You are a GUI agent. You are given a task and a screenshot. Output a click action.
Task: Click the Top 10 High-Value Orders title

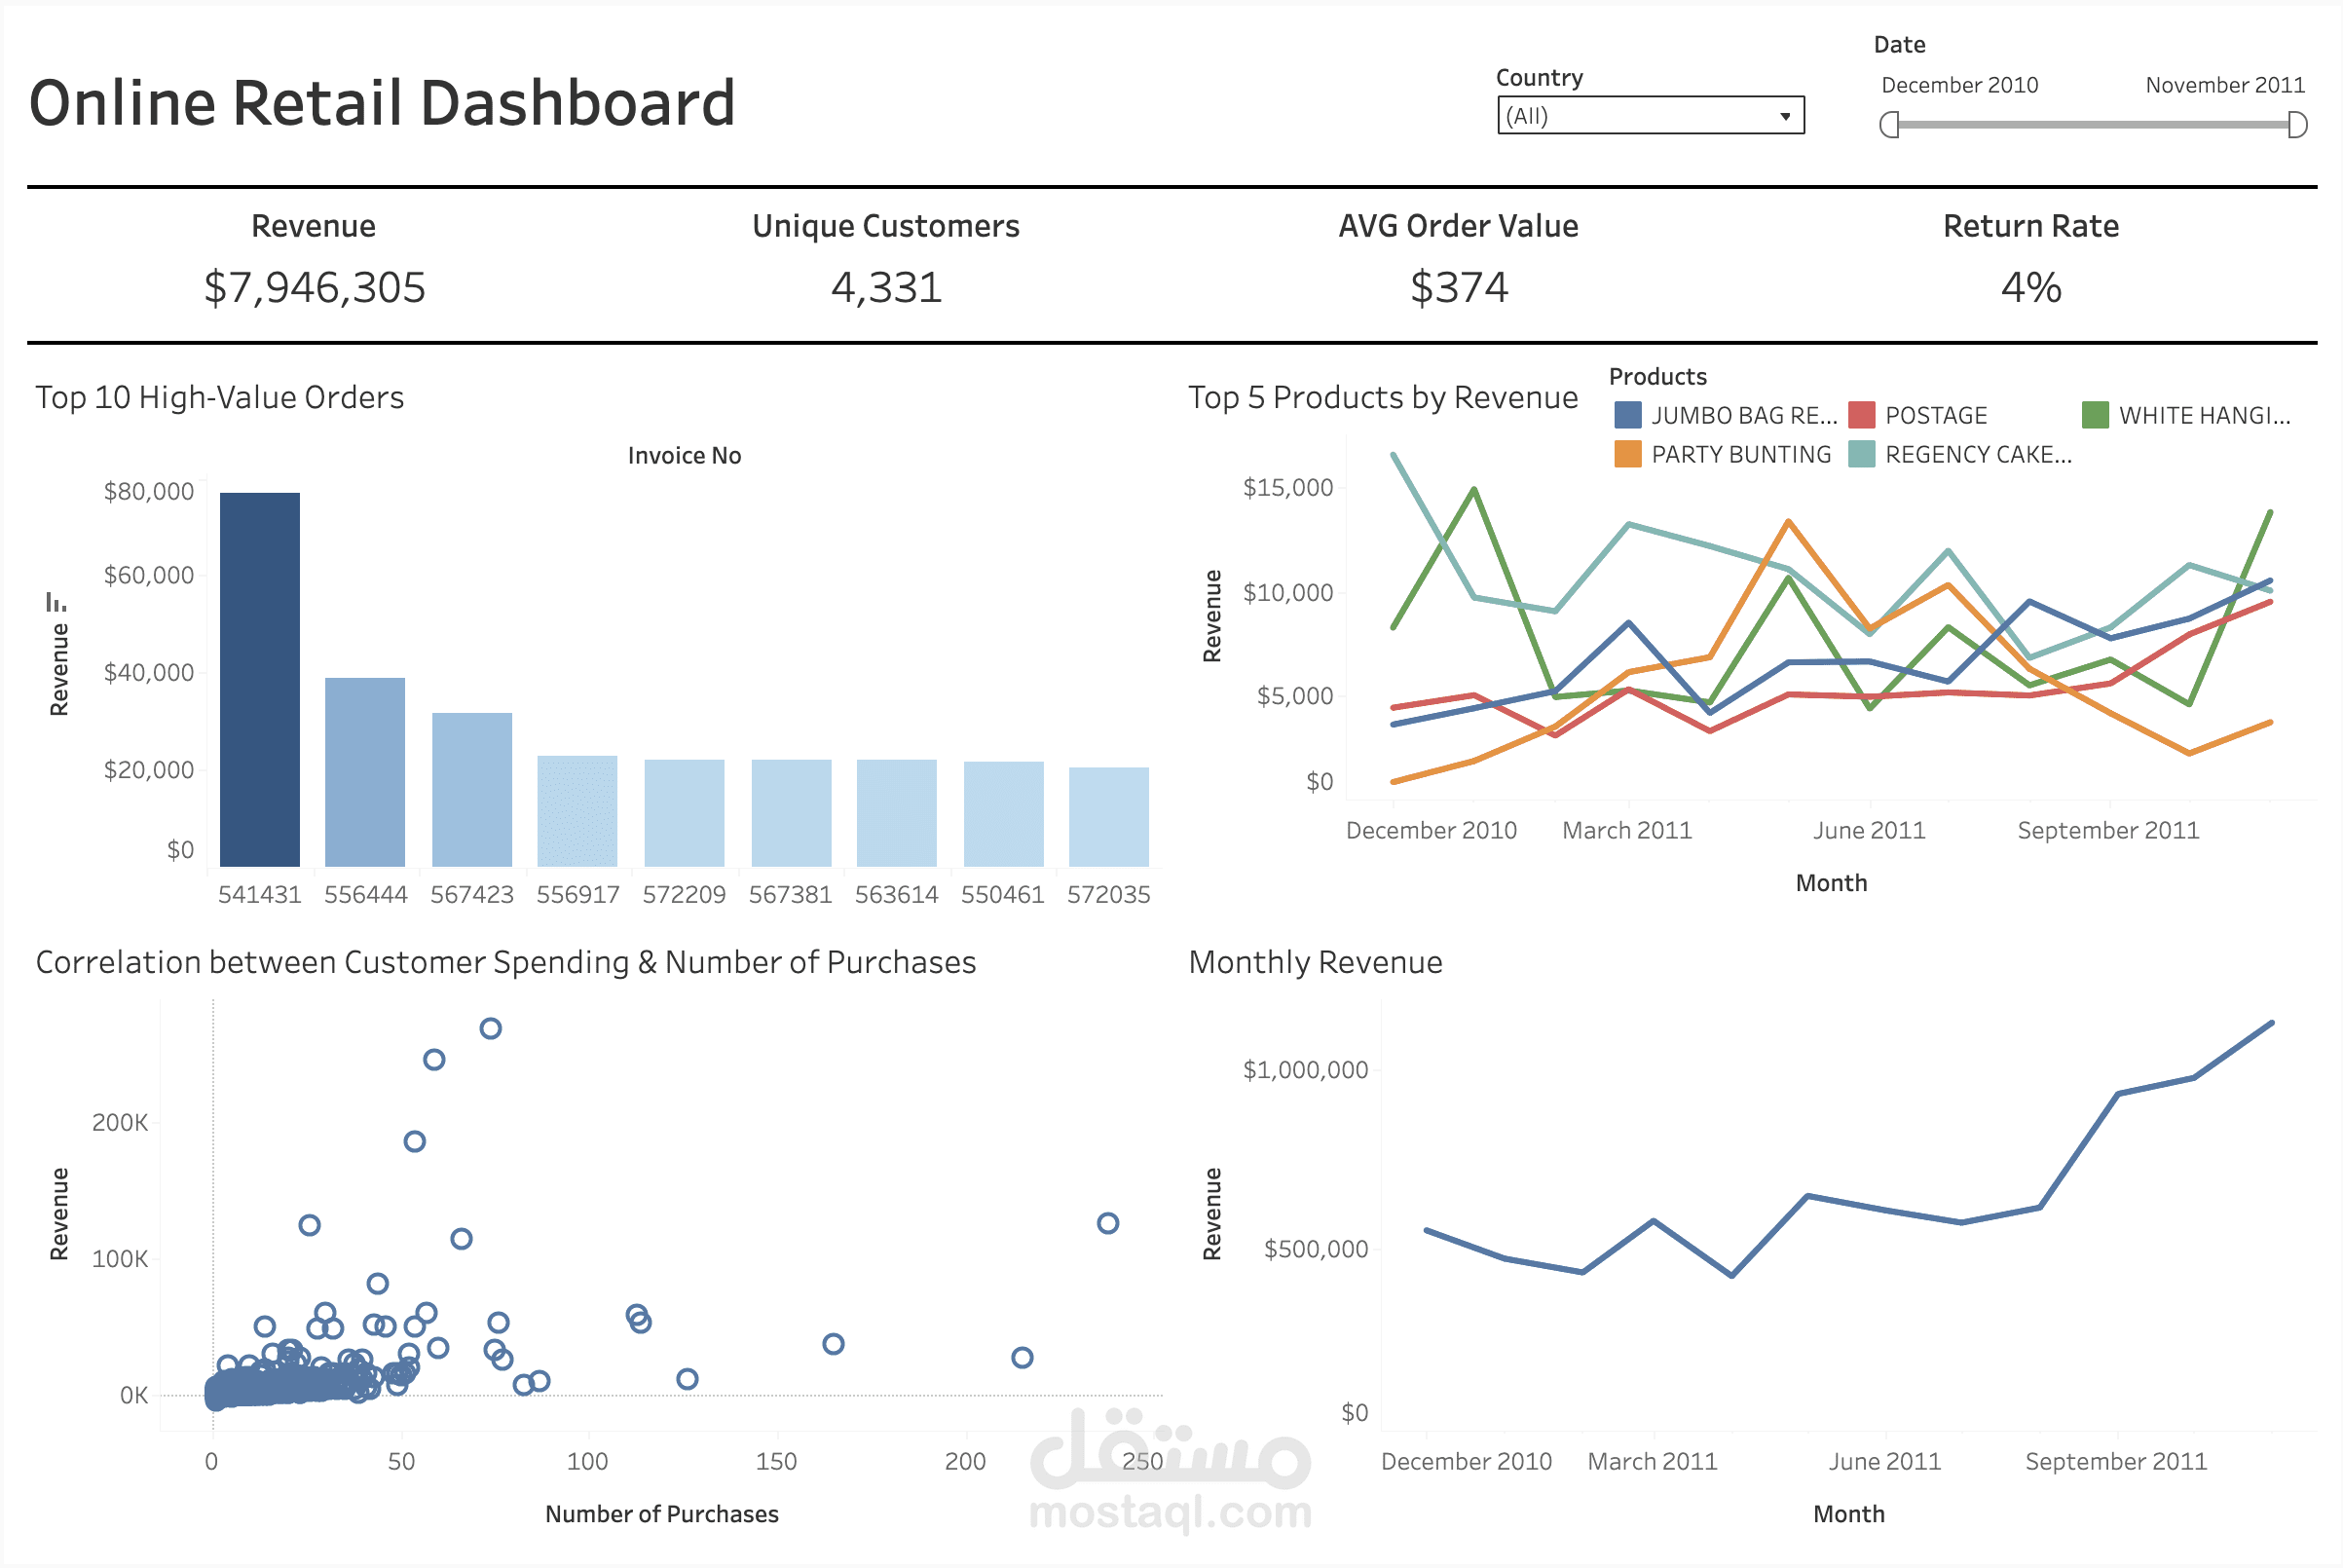(x=220, y=398)
